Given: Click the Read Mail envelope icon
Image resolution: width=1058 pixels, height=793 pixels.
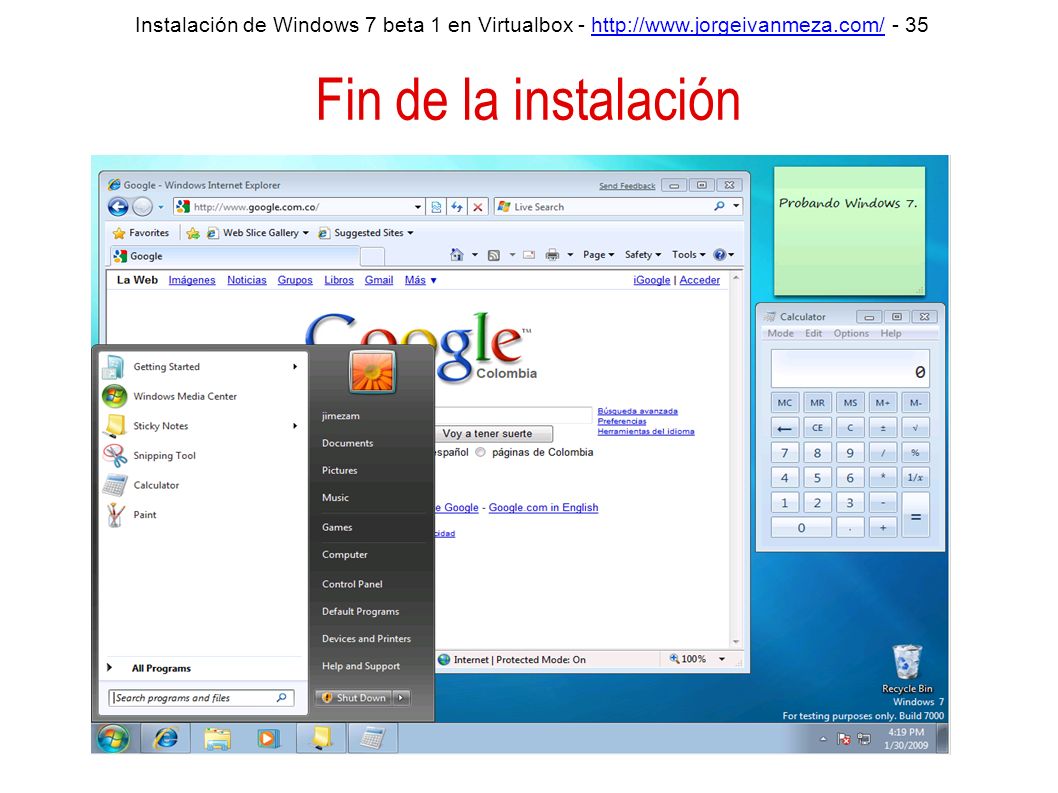Looking at the screenshot, I should point(529,254).
